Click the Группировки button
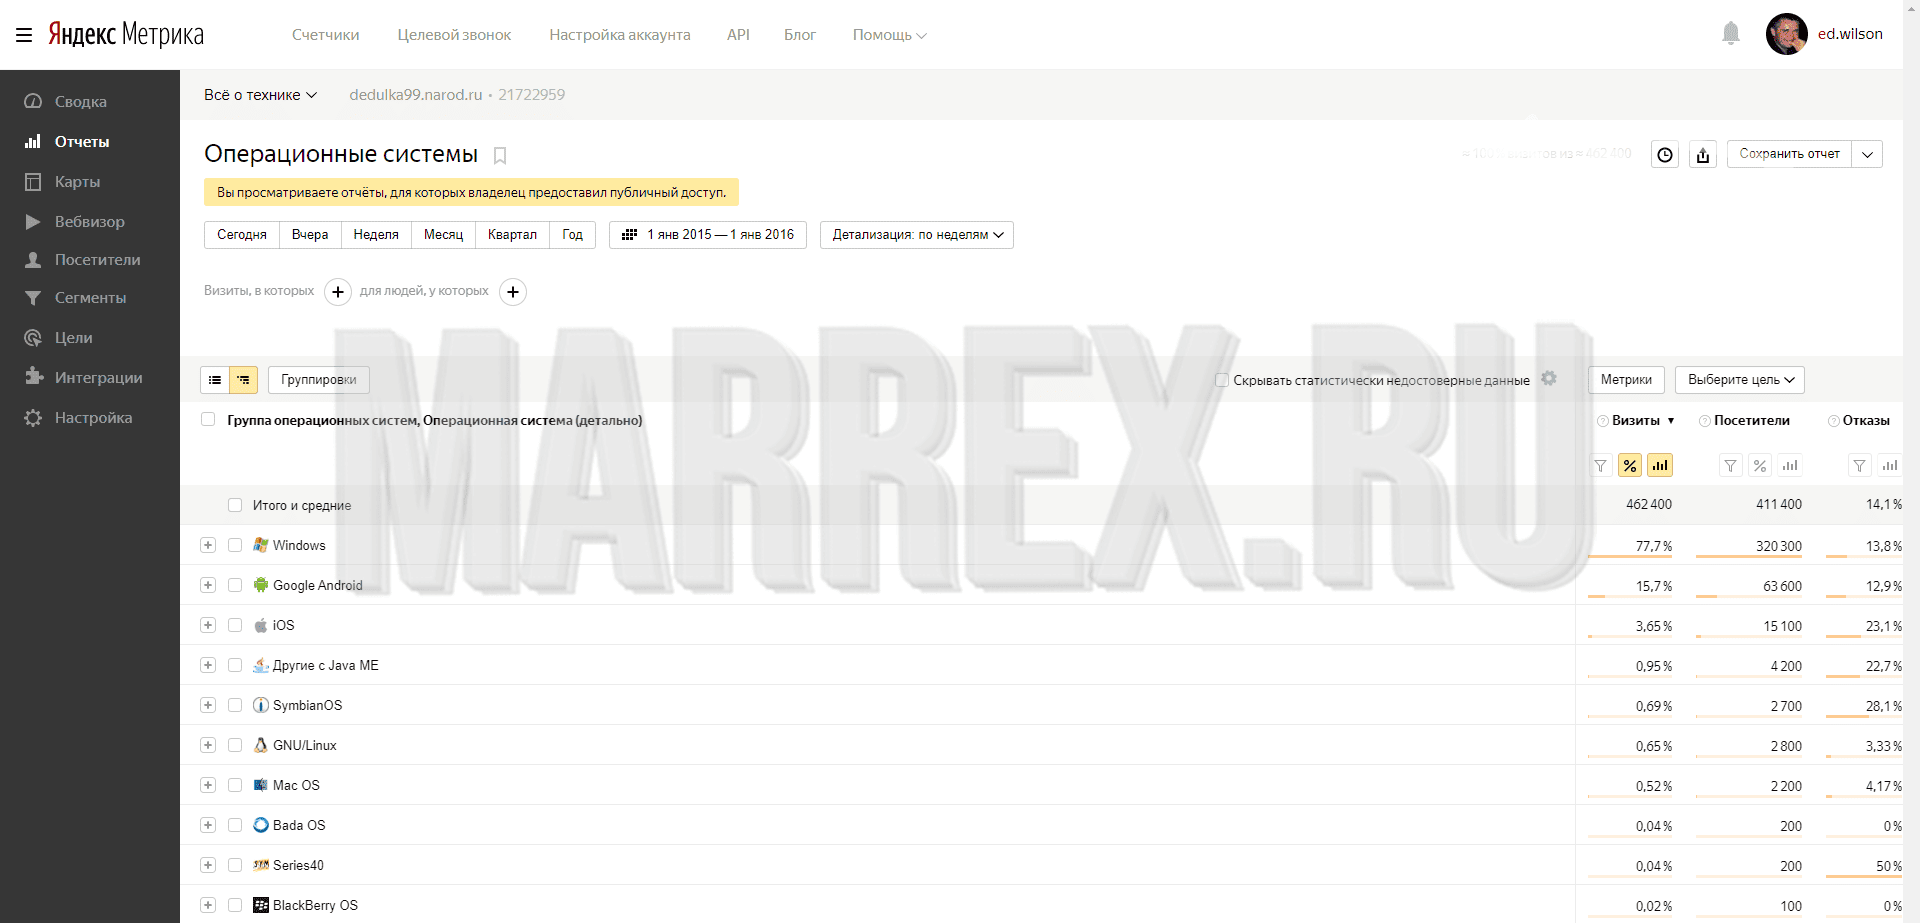This screenshot has height=923, width=1920. [319, 380]
